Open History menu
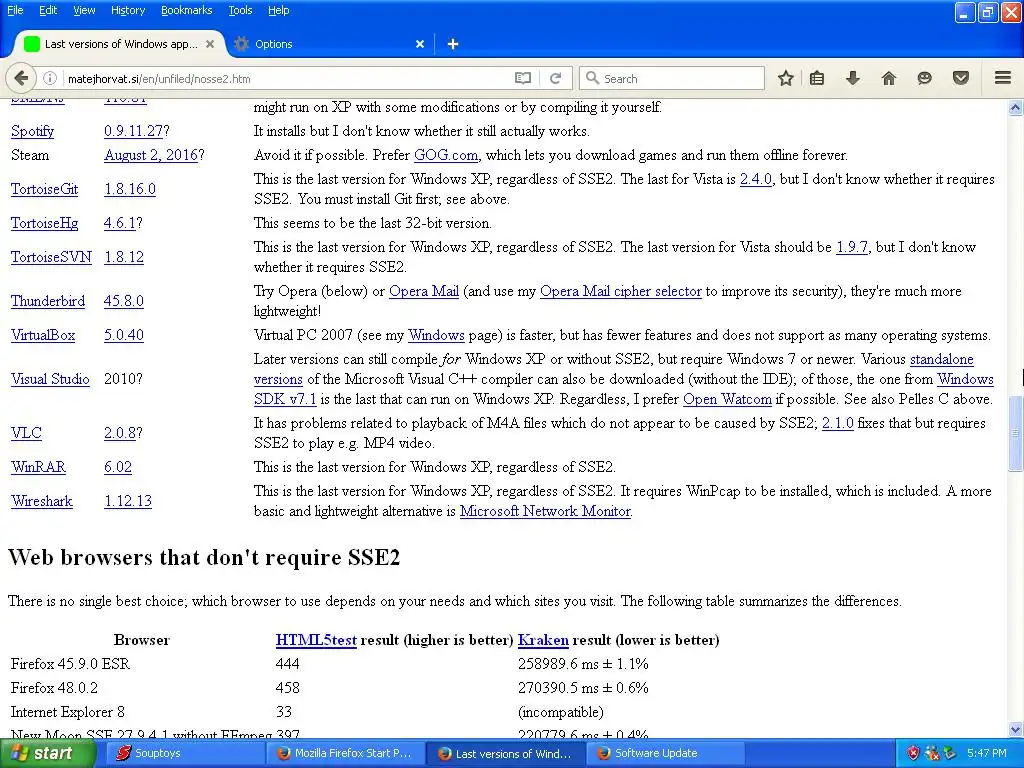Screen dimensions: 1024x768 [128, 10]
